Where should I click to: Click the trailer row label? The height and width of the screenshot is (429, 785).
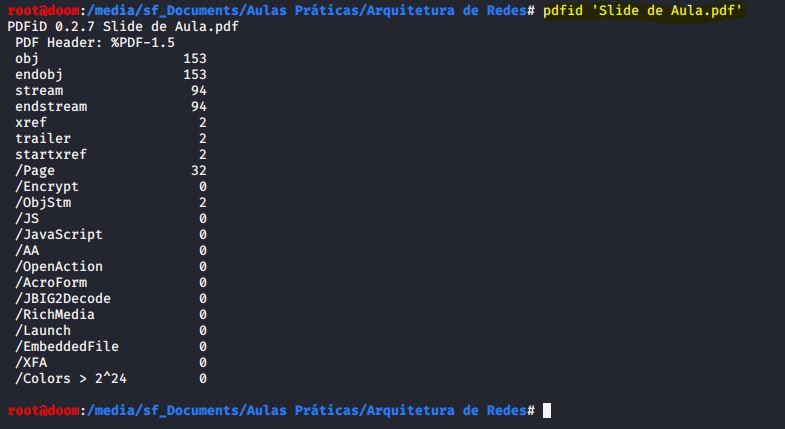[x=43, y=138]
